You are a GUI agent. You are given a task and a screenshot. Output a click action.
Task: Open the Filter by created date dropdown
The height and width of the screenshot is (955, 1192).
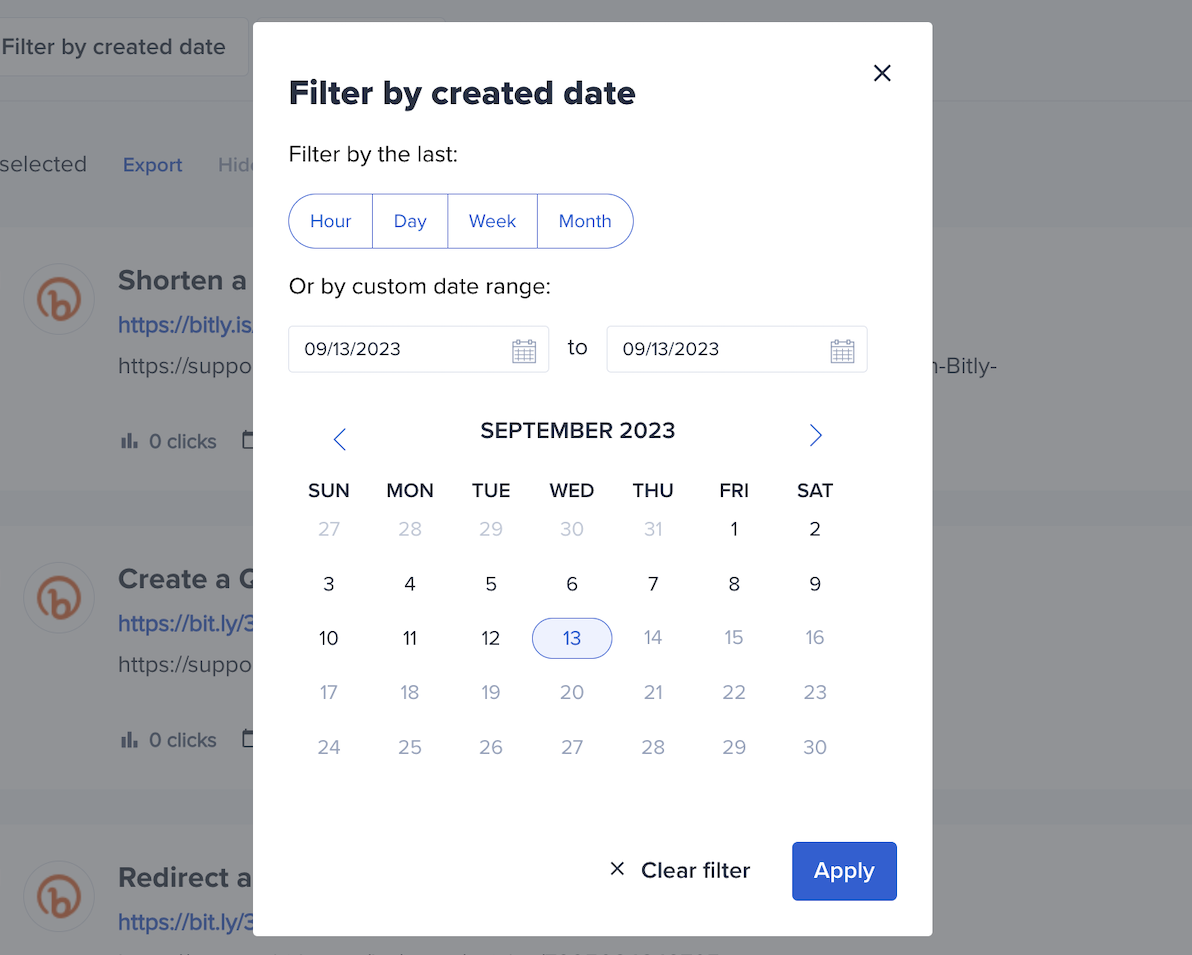pyautogui.click(x=114, y=47)
